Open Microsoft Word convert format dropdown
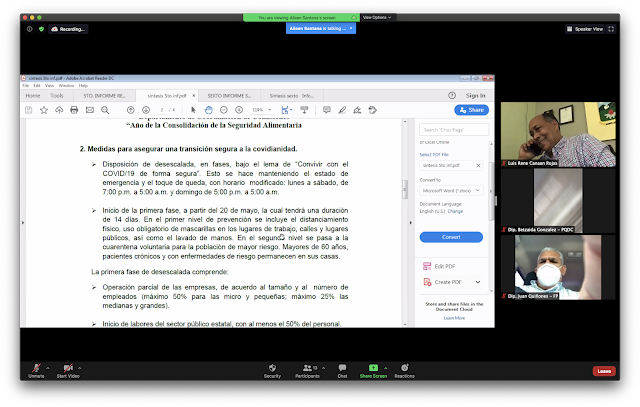This screenshot has width=640, height=407. pyautogui.click(x=451, y=191)
